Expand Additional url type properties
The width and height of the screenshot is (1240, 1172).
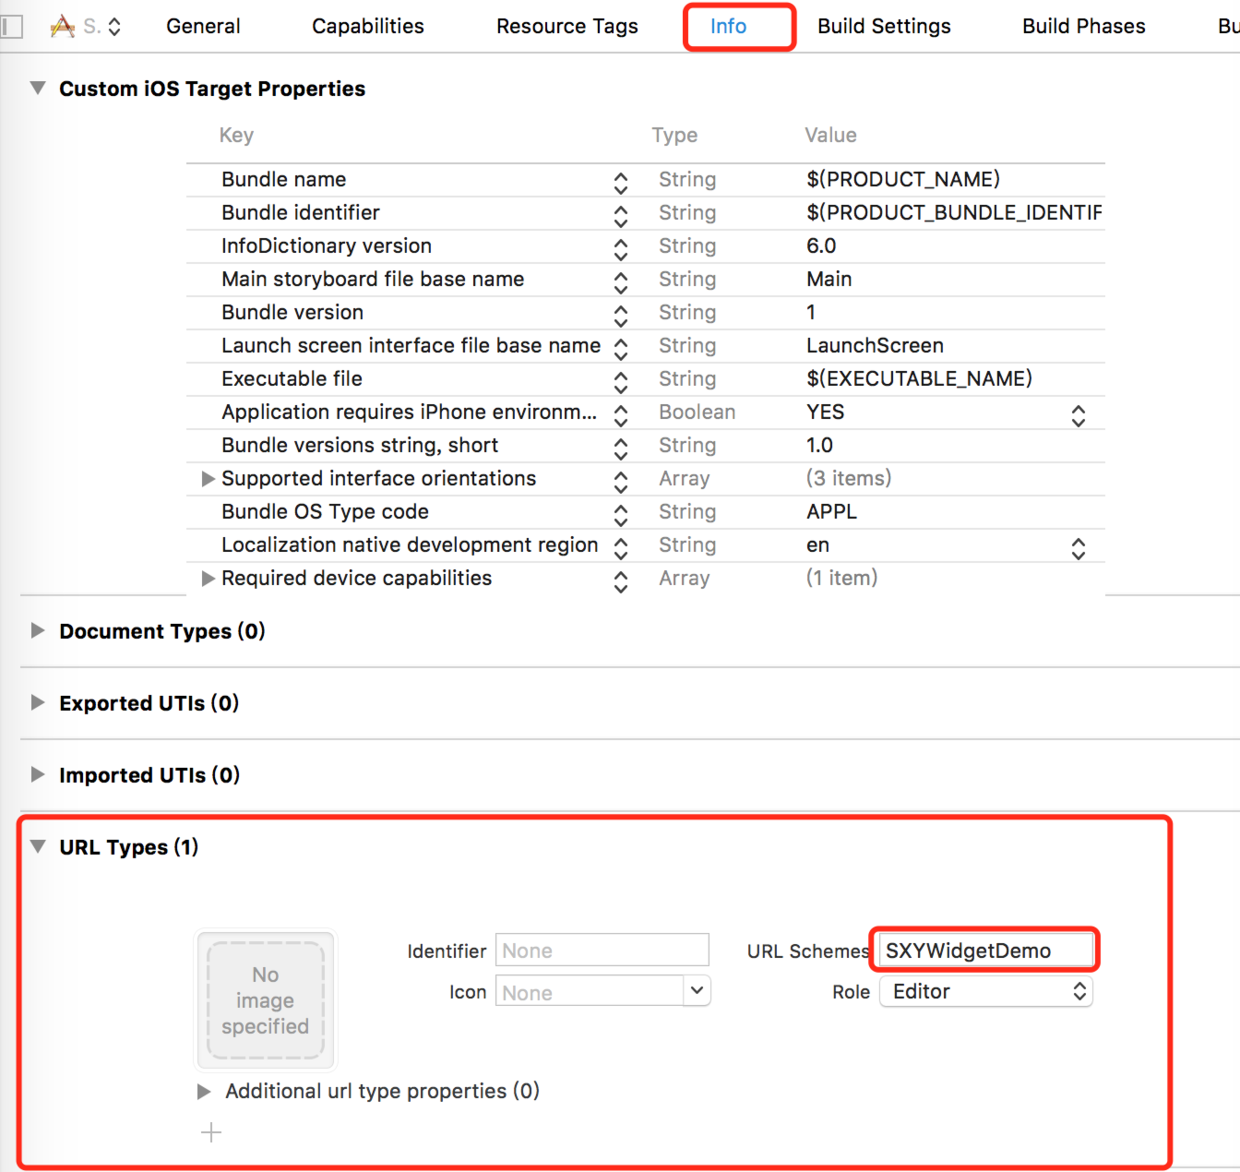click(x=204, y=1091)
